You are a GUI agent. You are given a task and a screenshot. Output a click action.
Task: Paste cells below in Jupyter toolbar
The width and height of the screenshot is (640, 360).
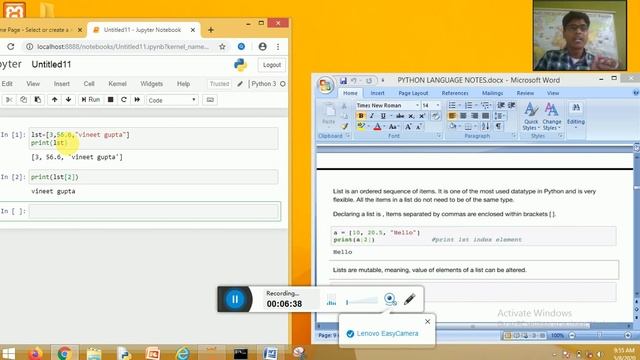37,100
